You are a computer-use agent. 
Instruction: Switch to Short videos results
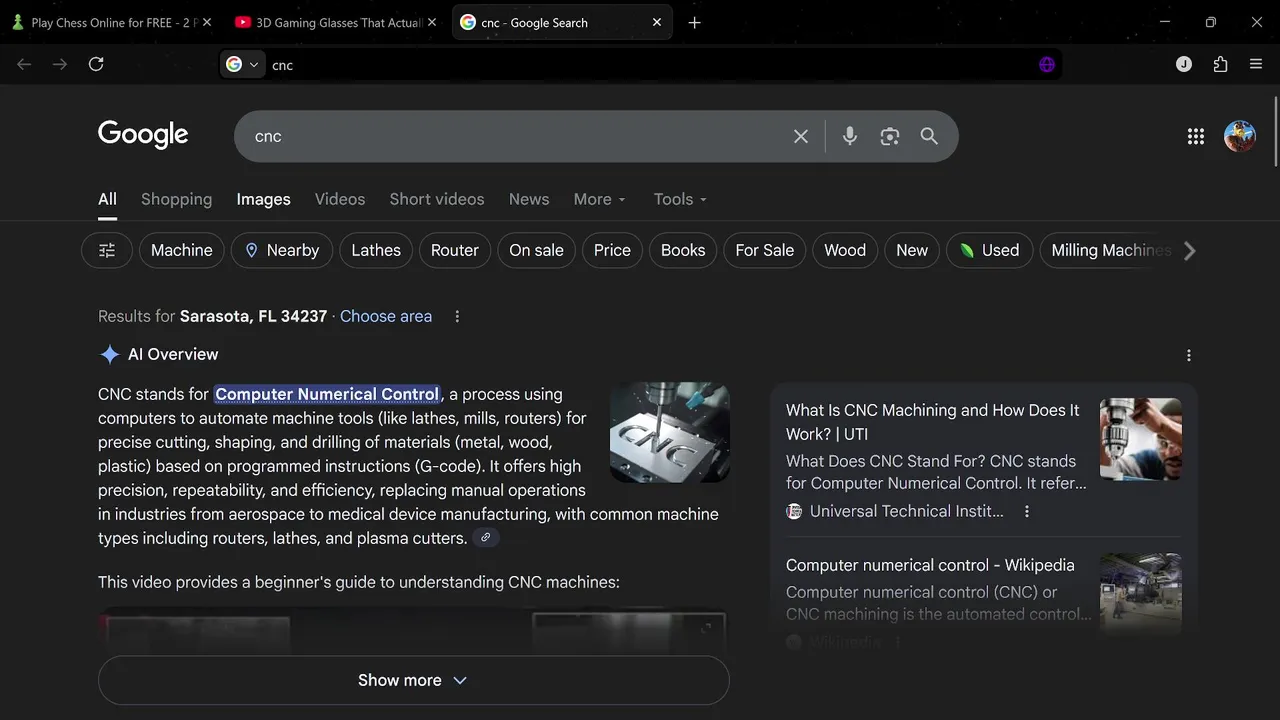(x=437, y=199)
